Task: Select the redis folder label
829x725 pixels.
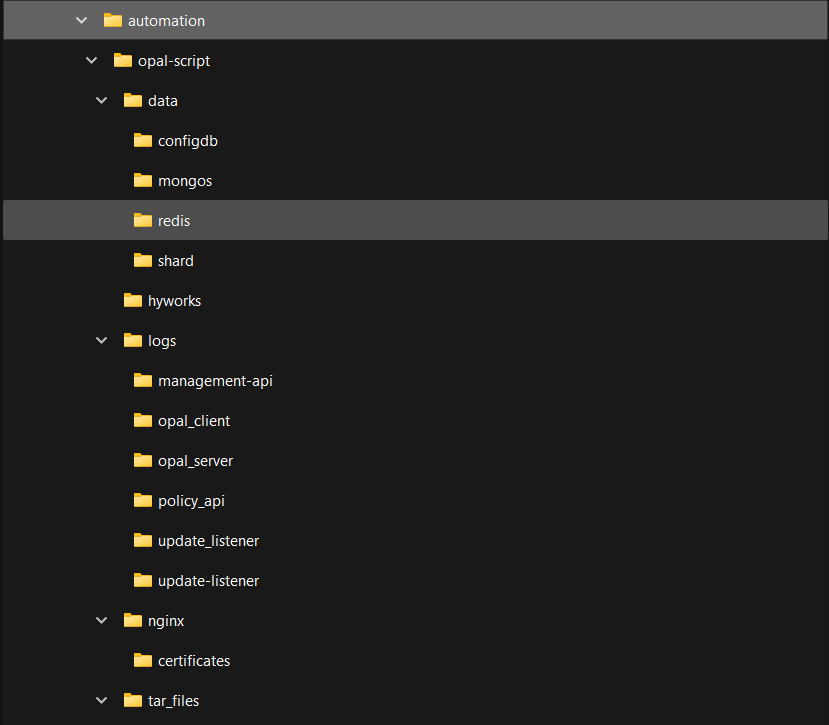Action: [174, 221]
